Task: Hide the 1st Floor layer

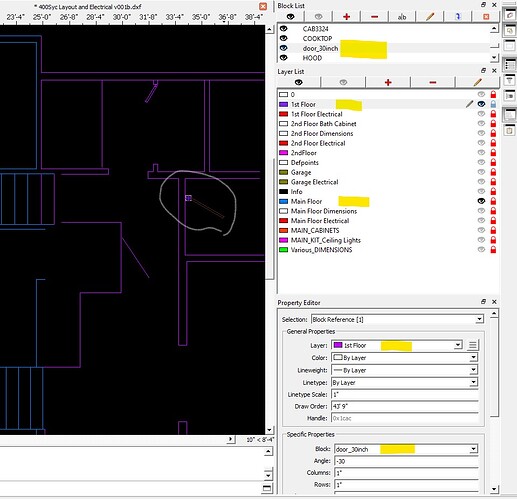Action: [481, 104]
